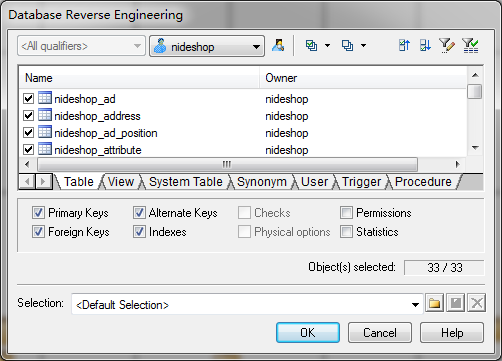This screenshot has width=502, height=361.
Task: Toggle the Alternate Keys checkbox
Action: [x=139, y=212]
